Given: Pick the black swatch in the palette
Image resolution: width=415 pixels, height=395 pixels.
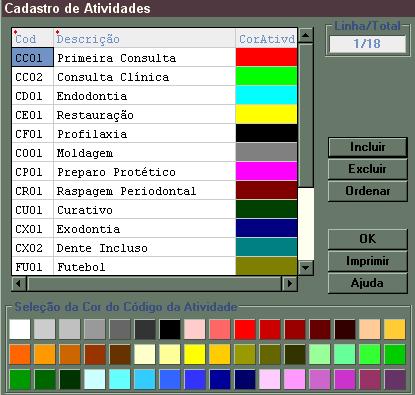Looking at the screenshot, I should [x=170, y=329].
